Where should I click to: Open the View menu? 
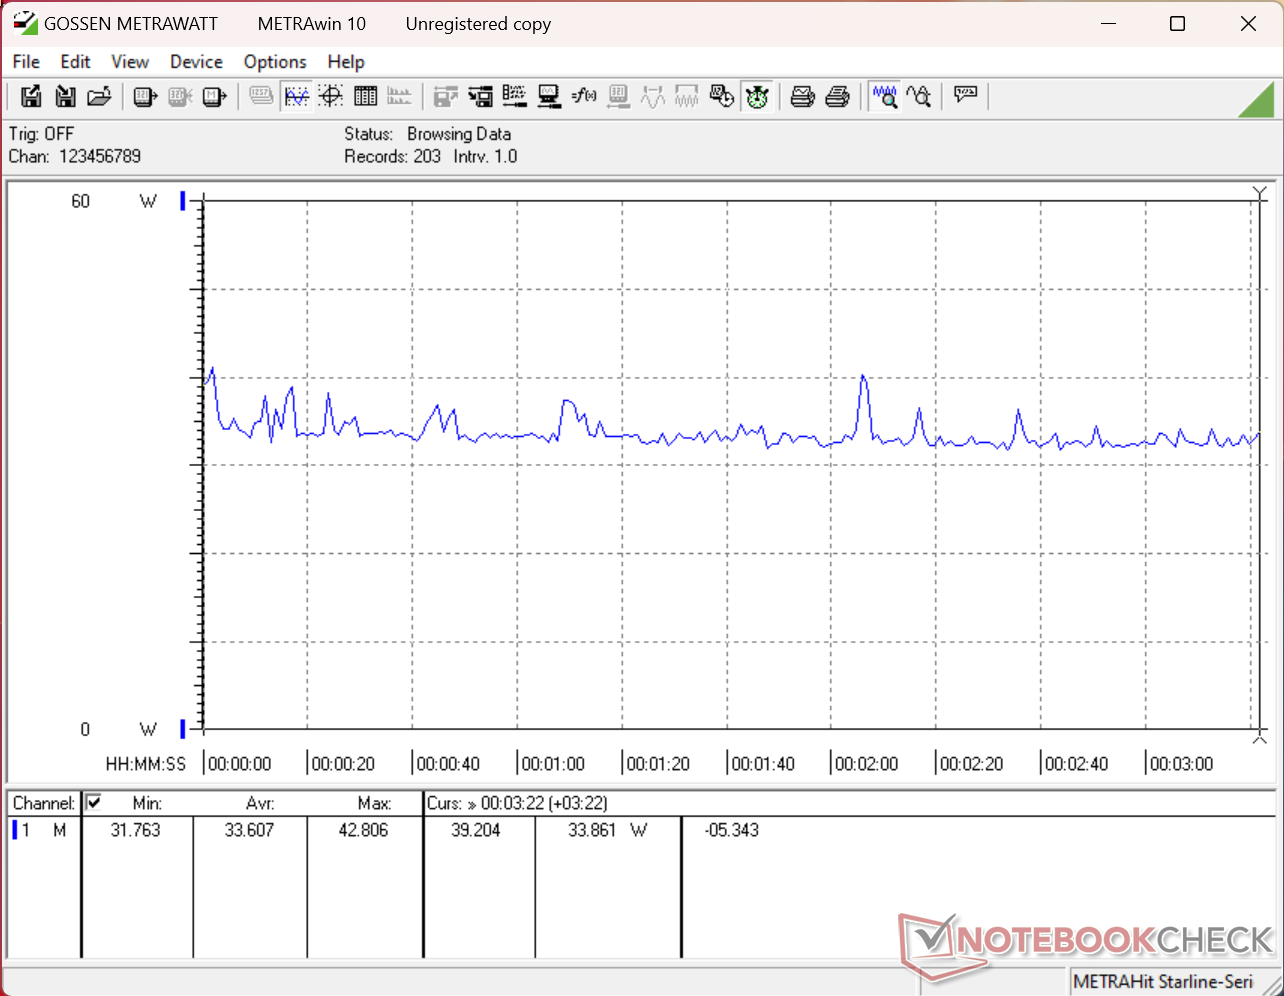(x=129, y=61)
